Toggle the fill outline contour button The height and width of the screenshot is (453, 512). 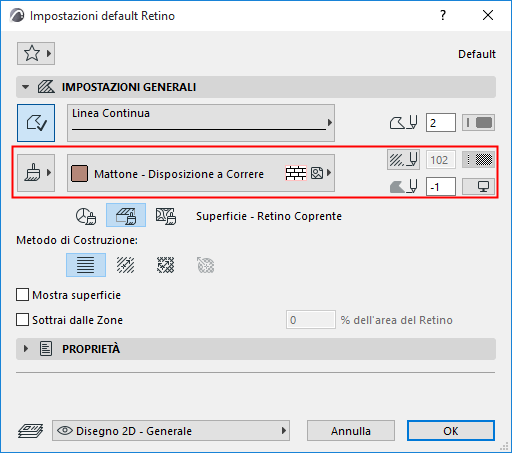pyautogui.click(x=36, y=123)
